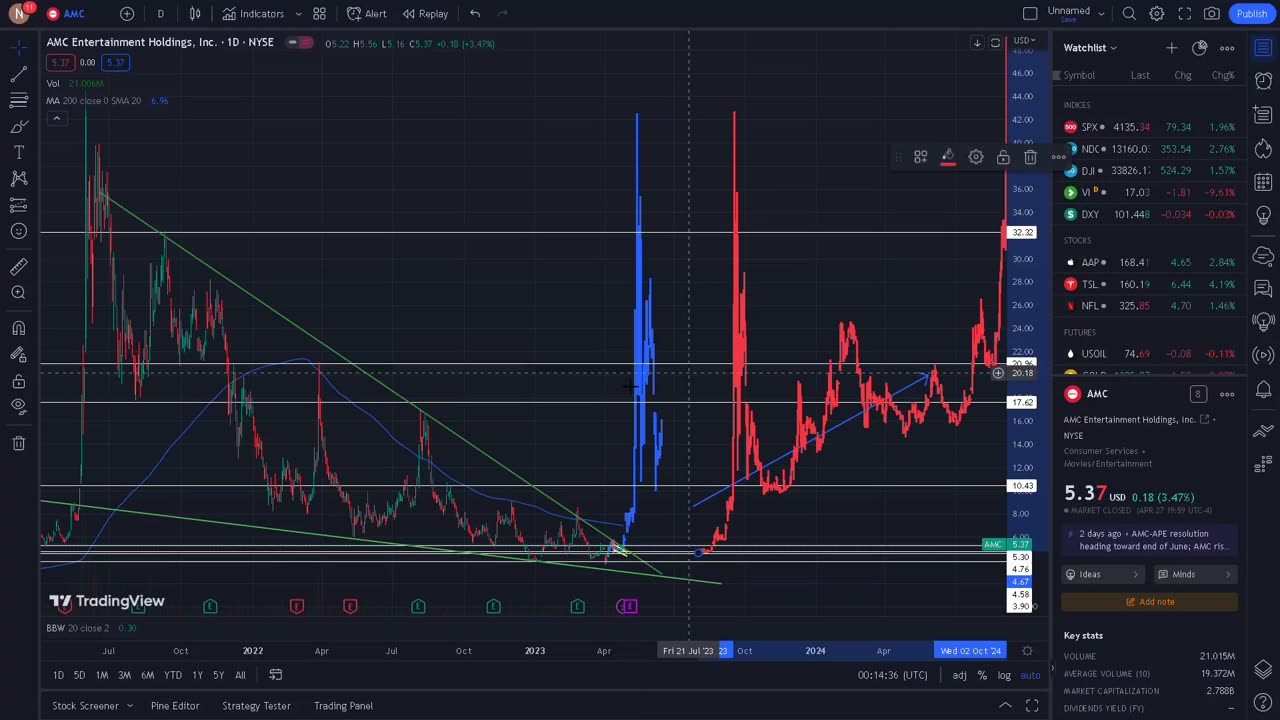1280x720 pixels.
Task: Add symbol to compare with plus icon
Action: tap(127, 14)
